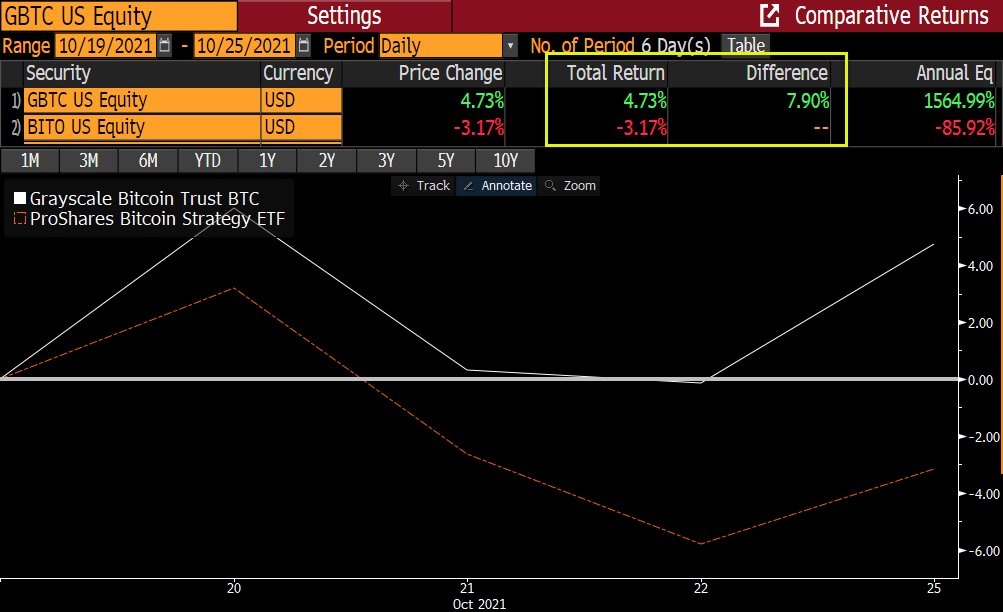Click row number 2) beside BITO
This screenshot has height=612, width=1003.
15,127
